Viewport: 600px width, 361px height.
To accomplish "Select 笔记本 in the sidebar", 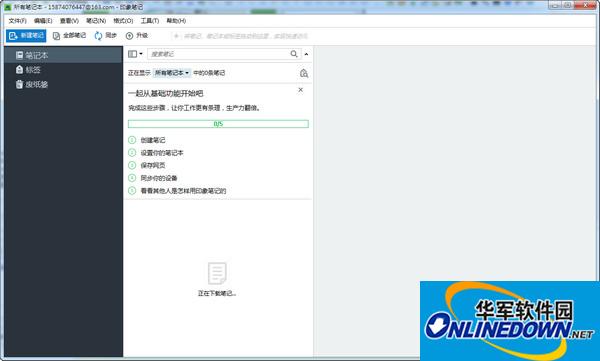I will point(64,56).
